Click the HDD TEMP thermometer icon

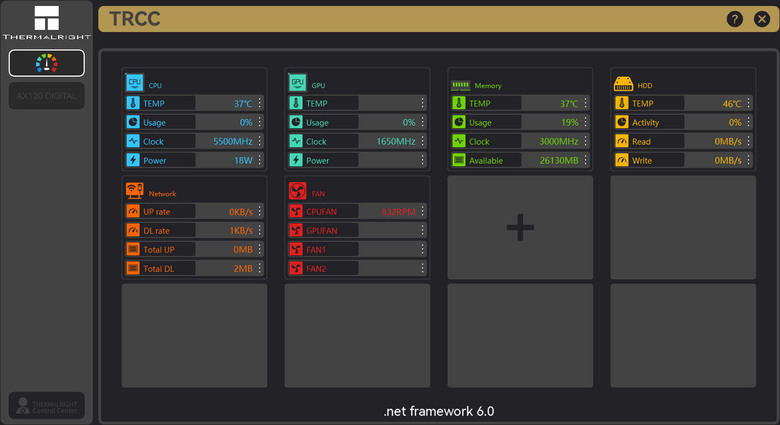pos(622,103)
